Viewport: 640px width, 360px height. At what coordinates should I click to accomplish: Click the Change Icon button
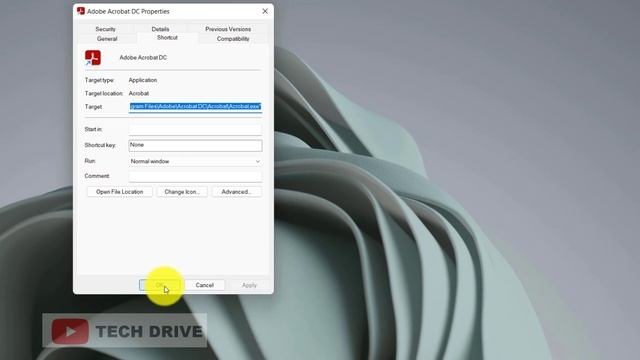coord(182,192)
